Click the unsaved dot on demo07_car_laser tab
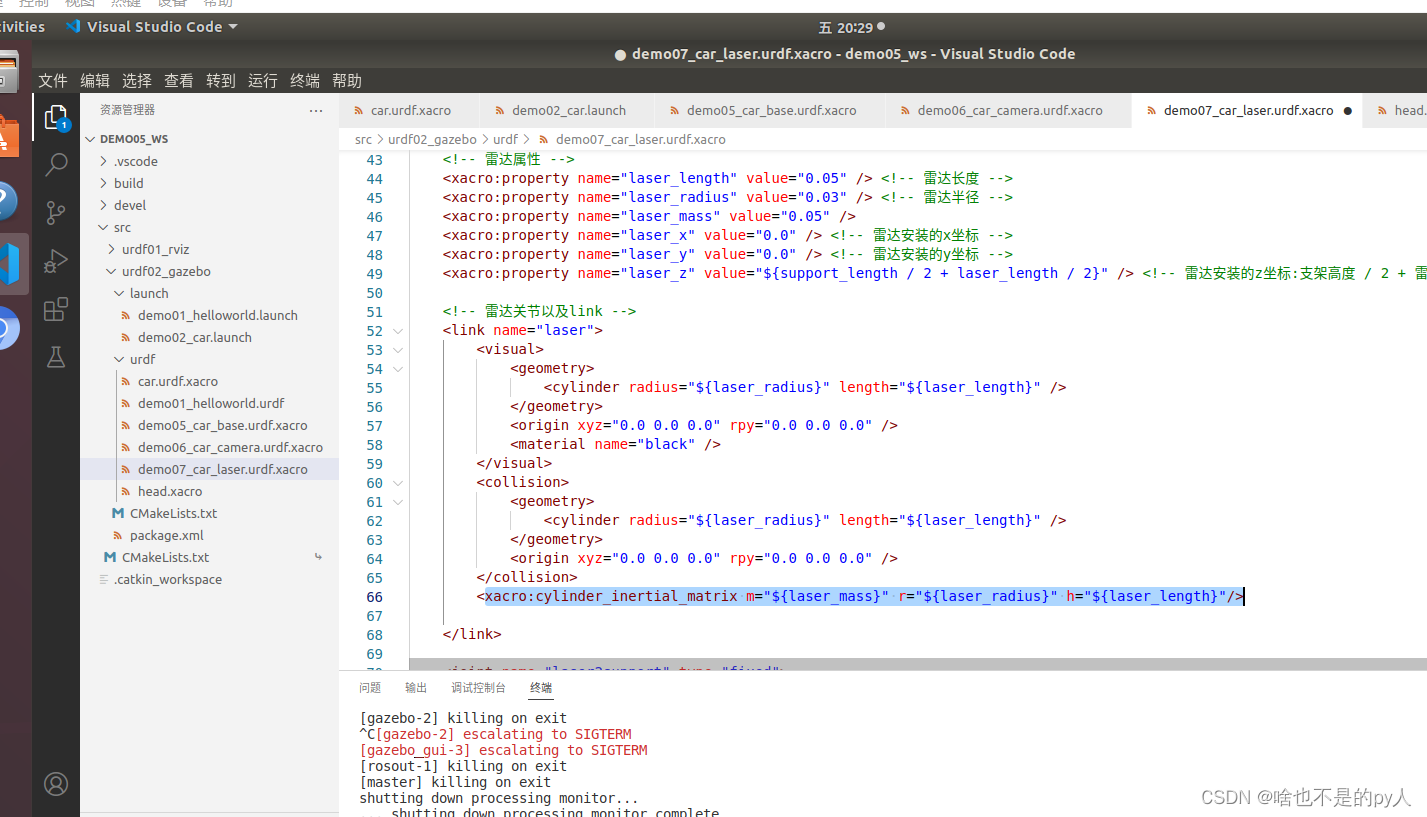Viewport: 1427px width, 817px height. (1348, 111)
